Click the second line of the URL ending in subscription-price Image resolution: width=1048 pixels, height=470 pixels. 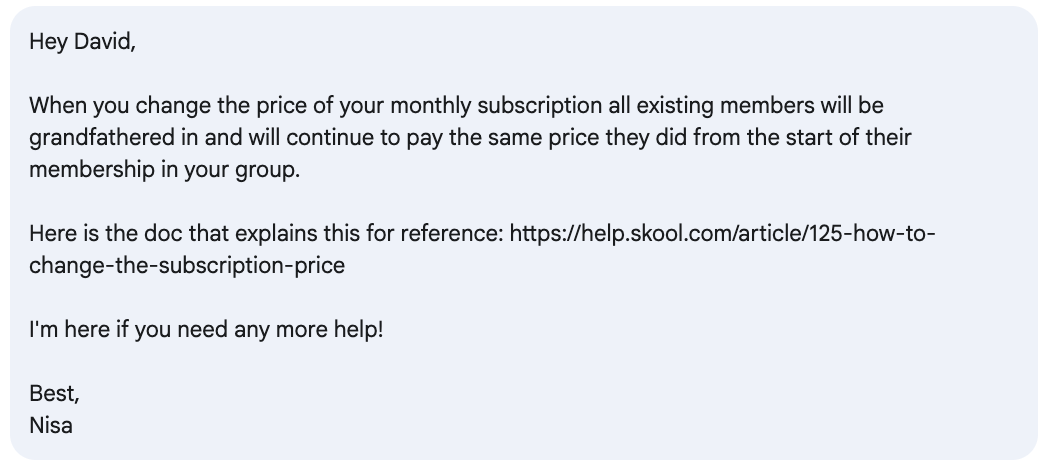[x=187, y=265]
